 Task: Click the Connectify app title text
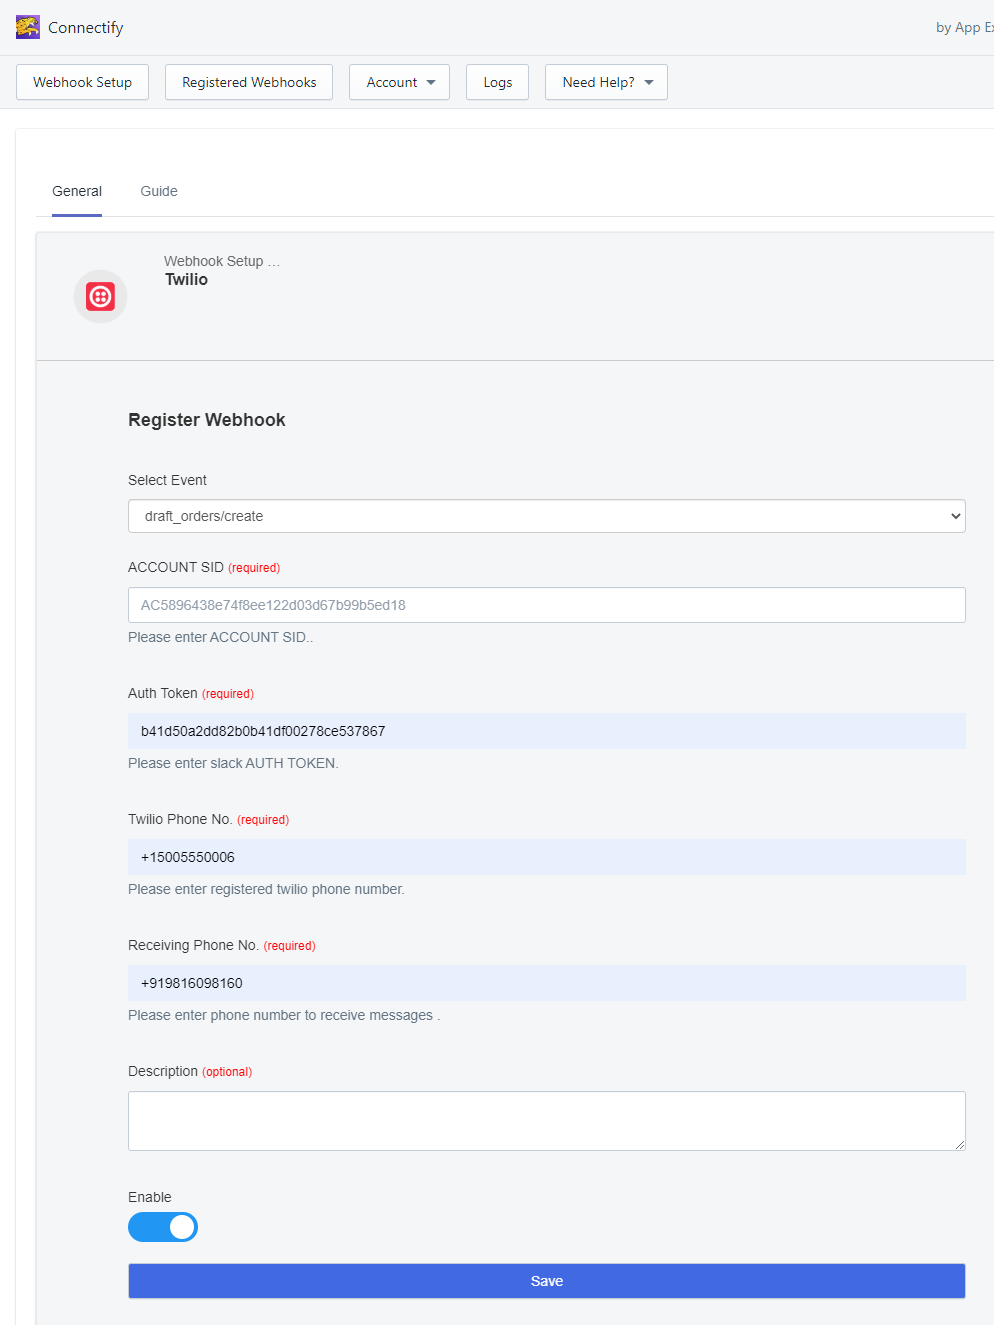(x=86, y=27)
